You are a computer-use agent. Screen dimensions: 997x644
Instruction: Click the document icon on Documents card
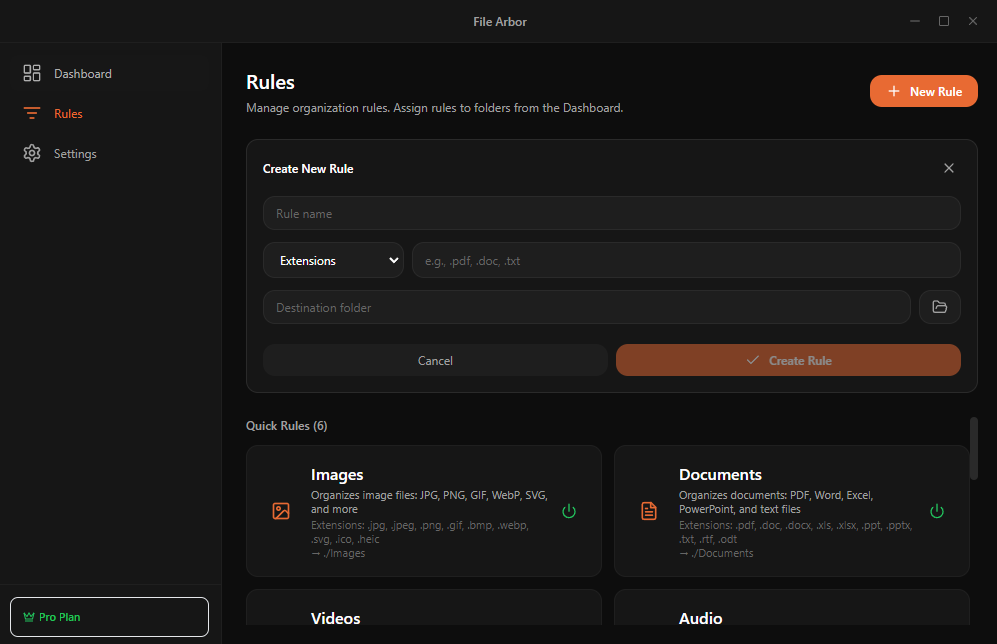coord(649,511)
